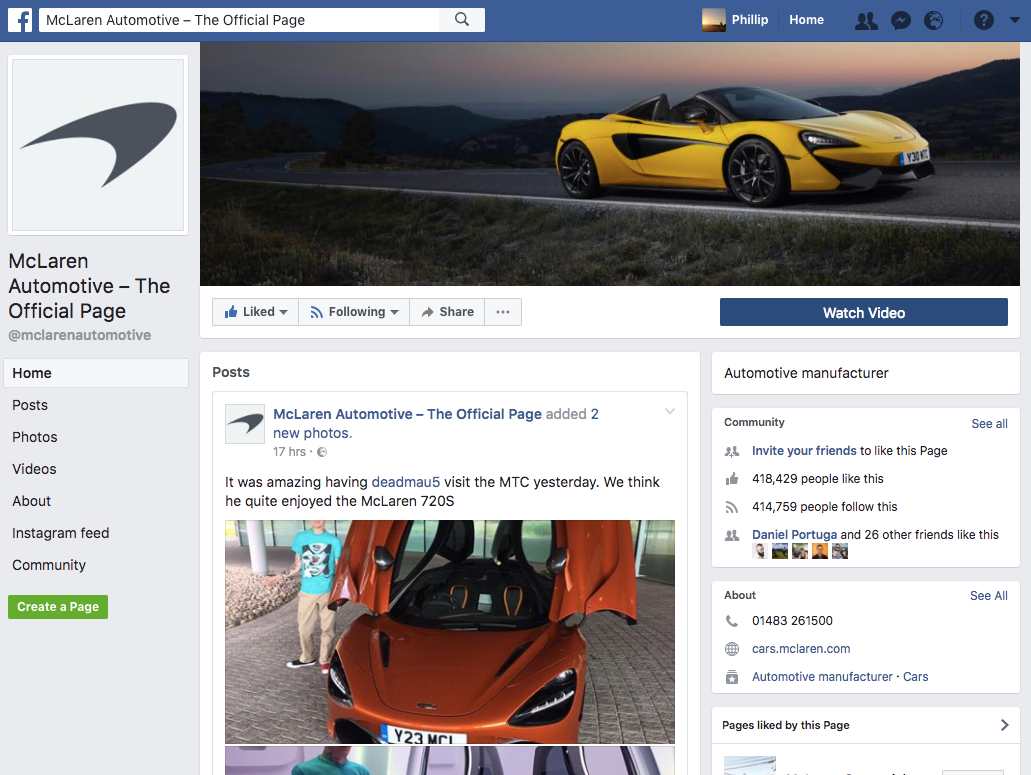This screenshot has height=775, width=1031.
Task: Click 'Invite your friends' link
Action: click(x=804, y=451)
